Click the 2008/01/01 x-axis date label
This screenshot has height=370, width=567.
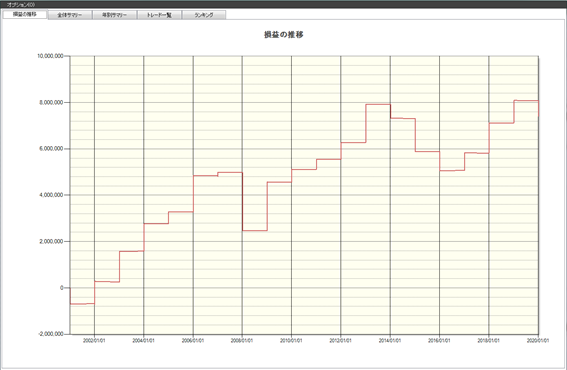(x=242, y=341)
